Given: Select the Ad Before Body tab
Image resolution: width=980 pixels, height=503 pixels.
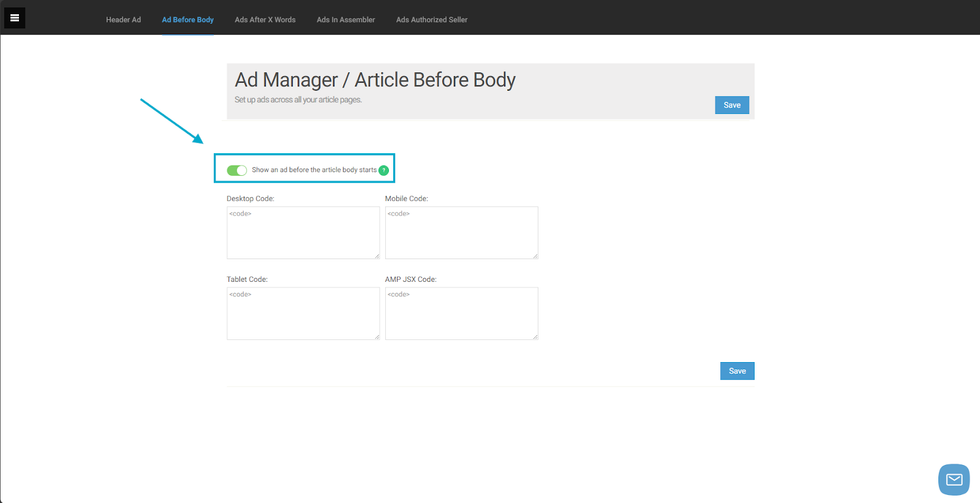Looking at the screenshot, I should click(188, 20).
